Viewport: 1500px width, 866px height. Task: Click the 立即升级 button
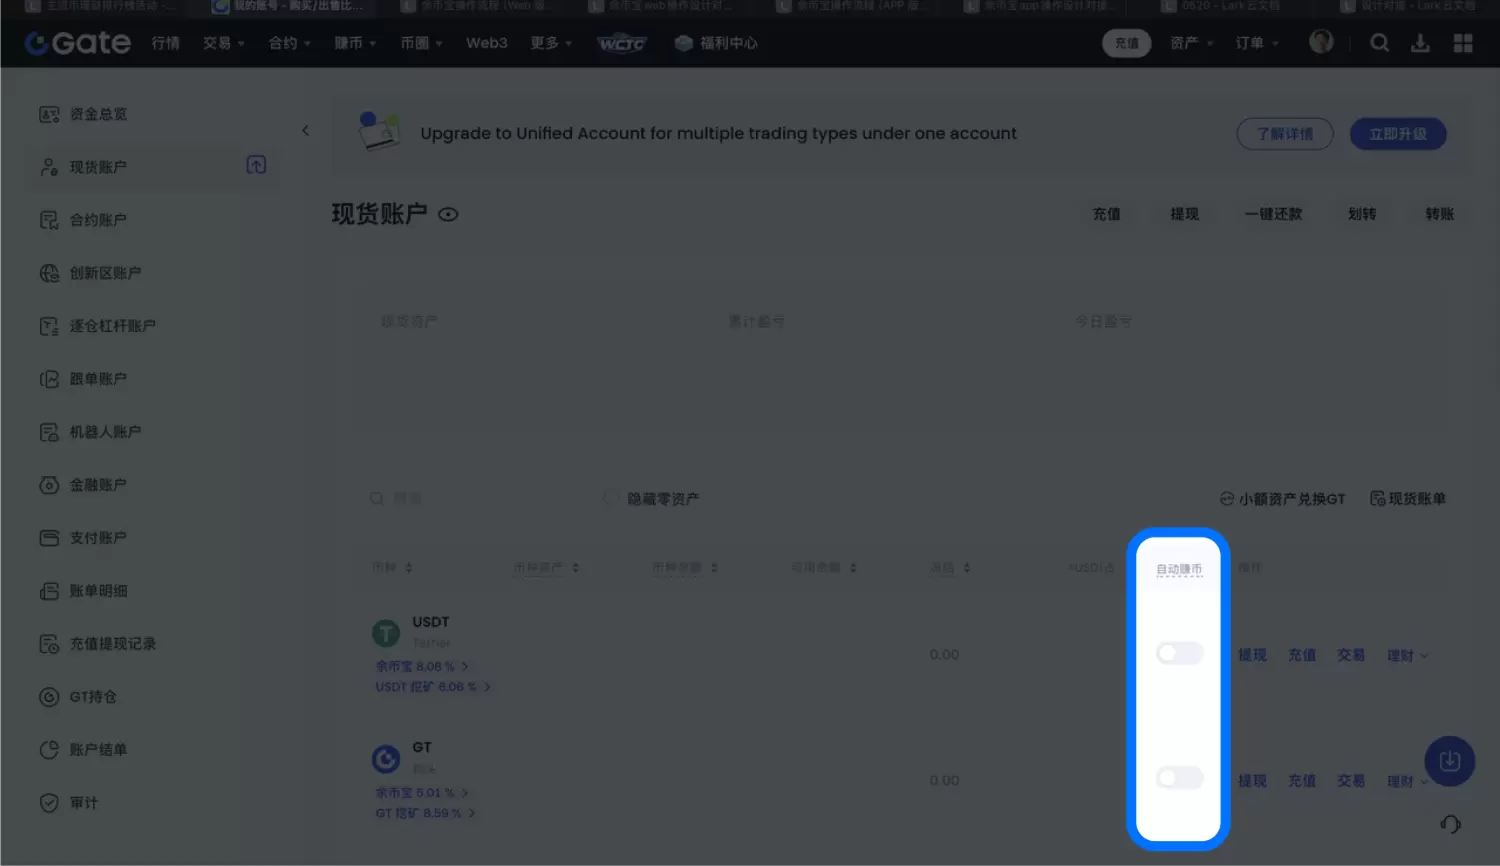[1397, 134]
